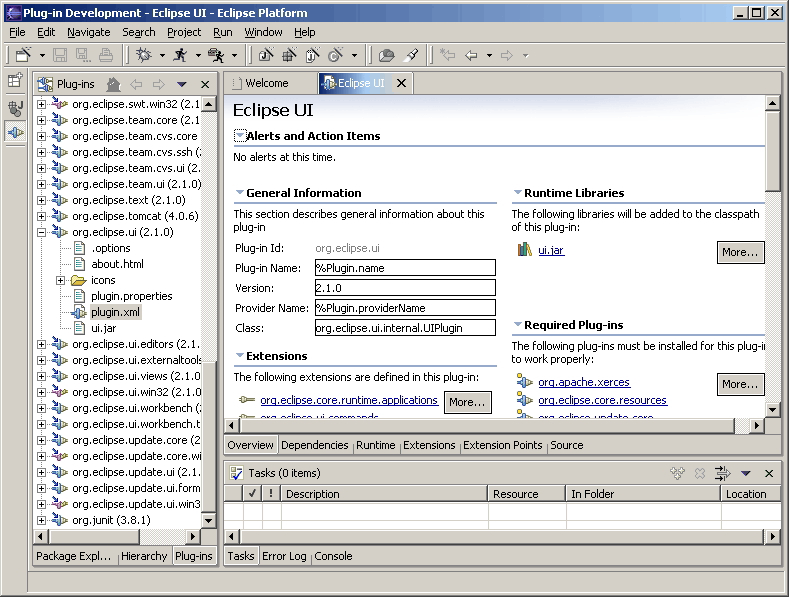Open the org.eclipse.core.resources link

602,400
